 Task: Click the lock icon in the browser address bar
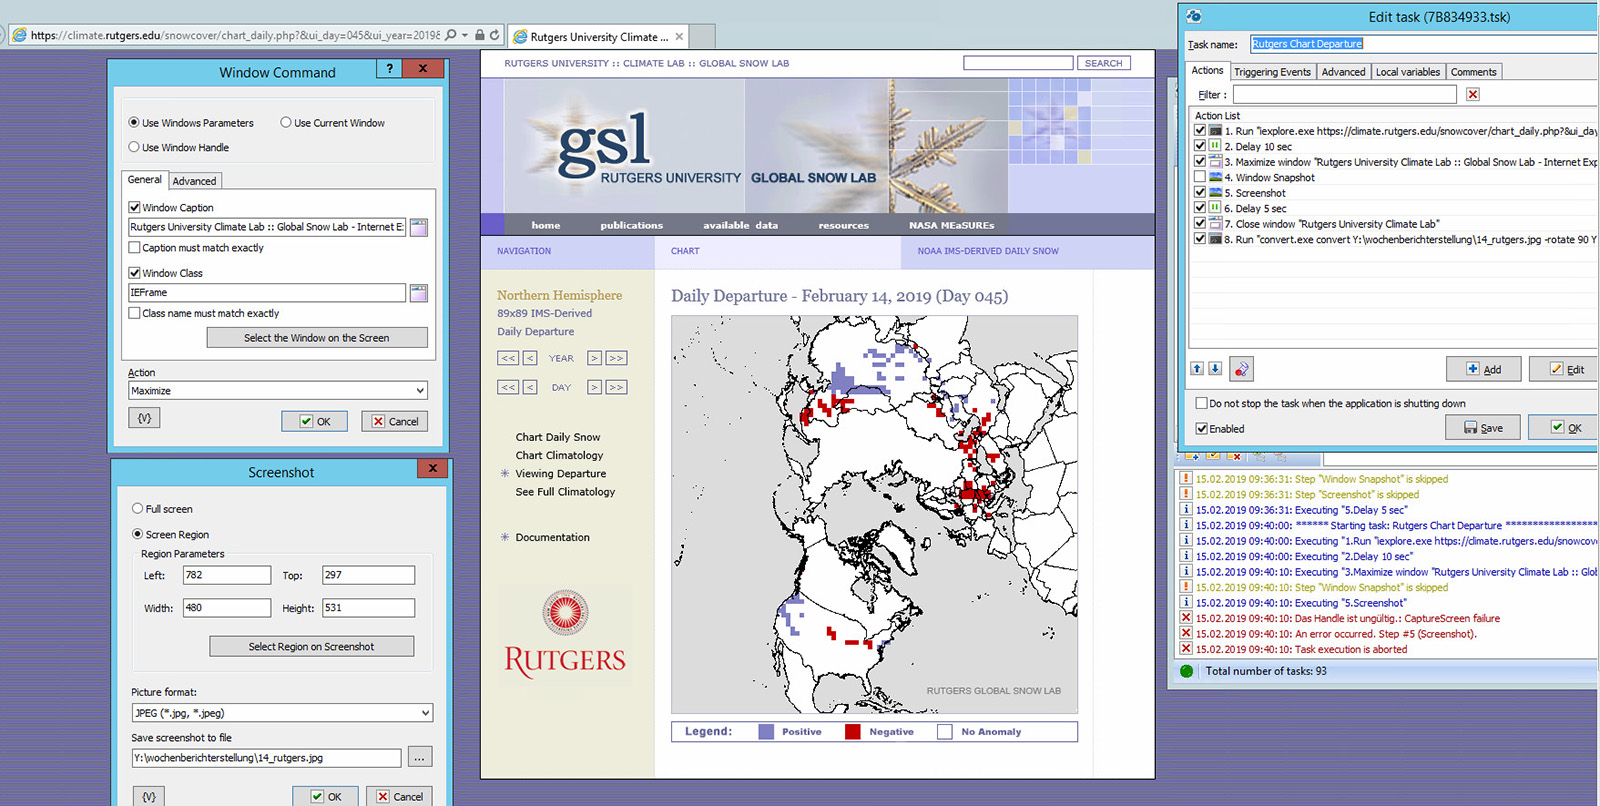click(480, 35)
